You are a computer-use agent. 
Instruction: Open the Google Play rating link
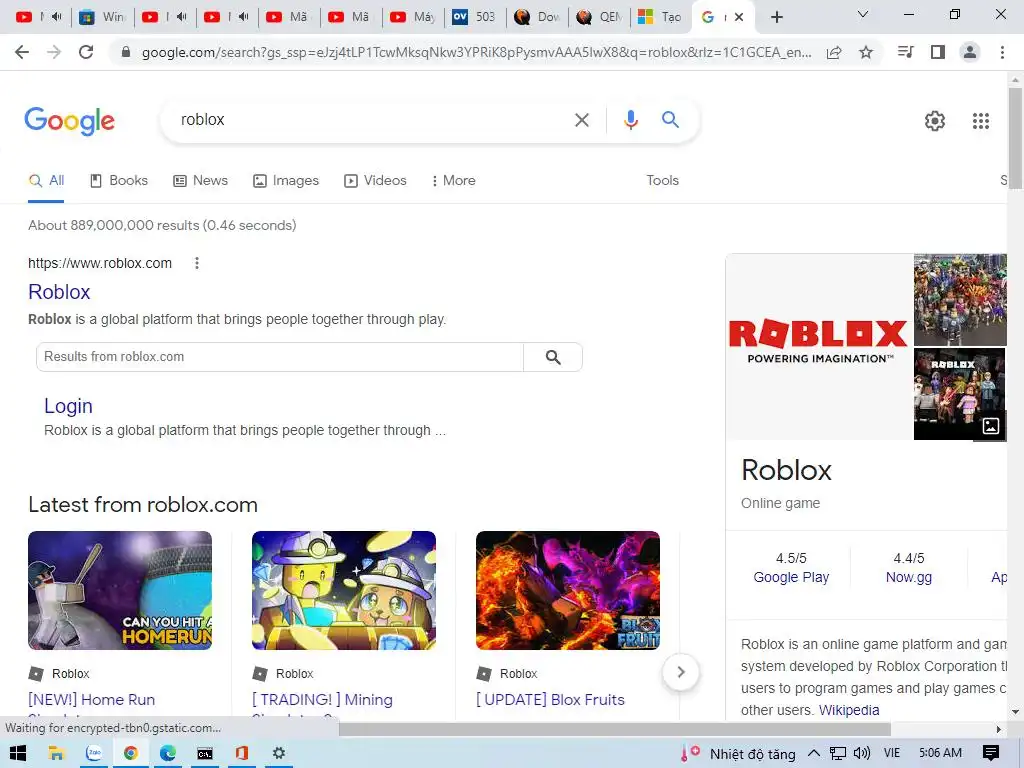coord(791,577)
